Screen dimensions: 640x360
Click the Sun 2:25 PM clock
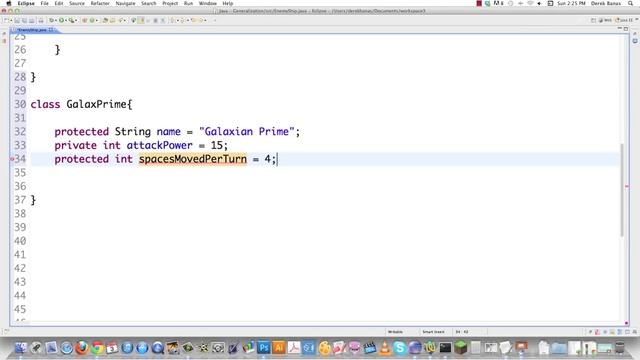coord(571,3)
